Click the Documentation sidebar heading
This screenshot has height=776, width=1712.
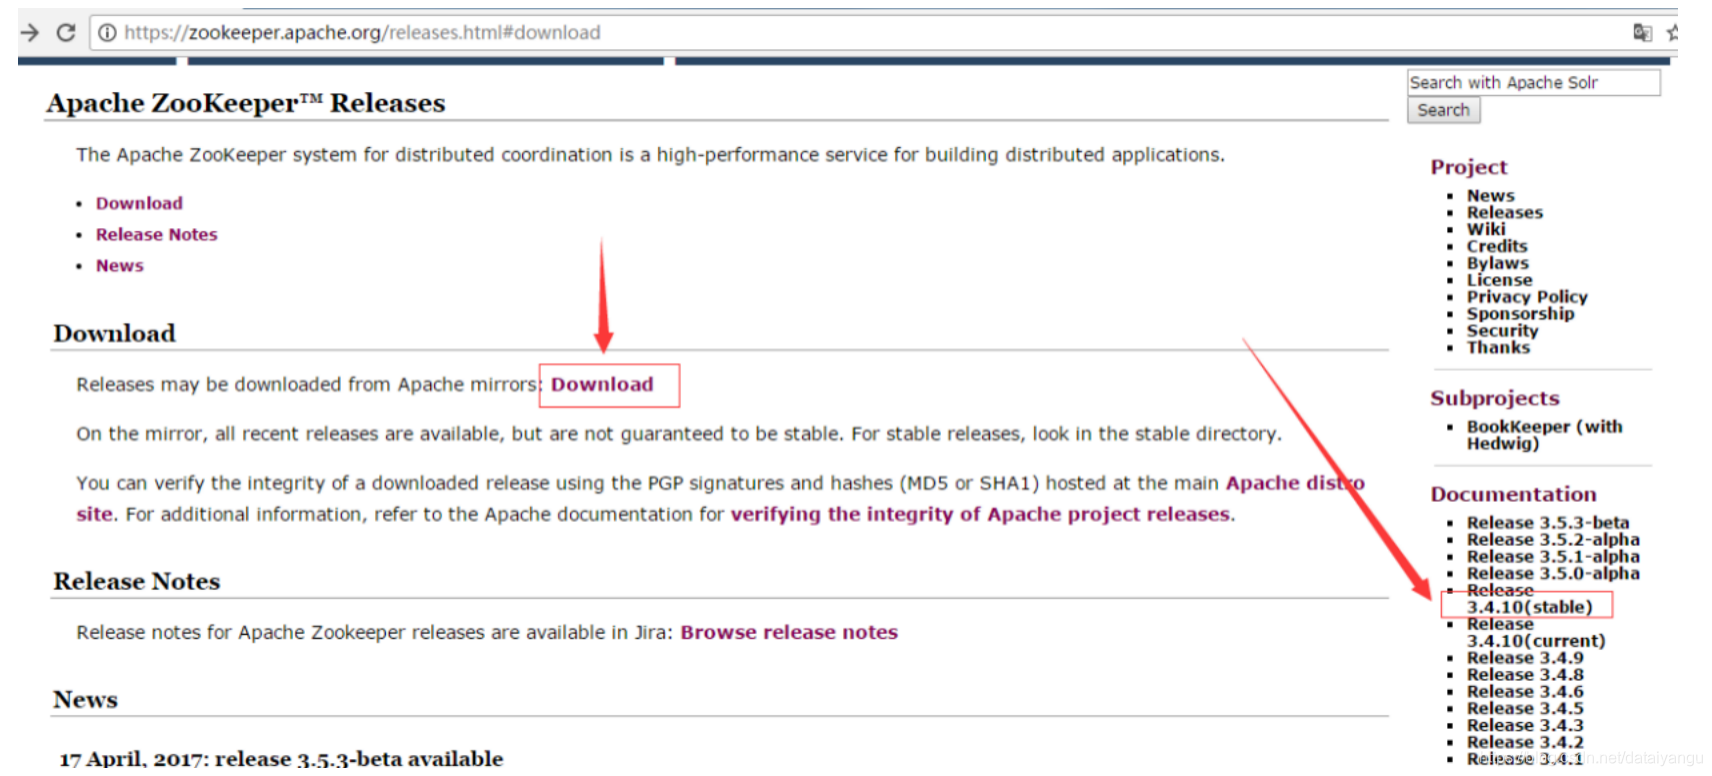(x=1513, y=495)
